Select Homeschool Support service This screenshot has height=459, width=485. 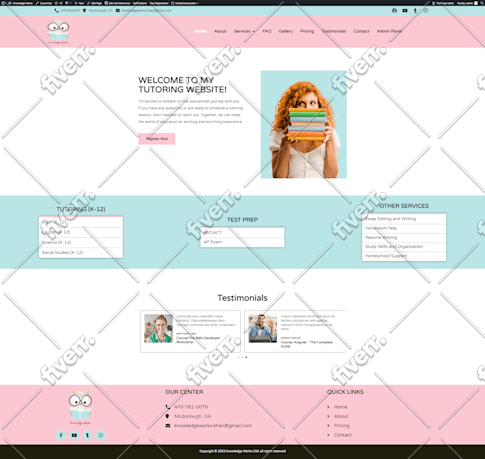click(404, 256)
